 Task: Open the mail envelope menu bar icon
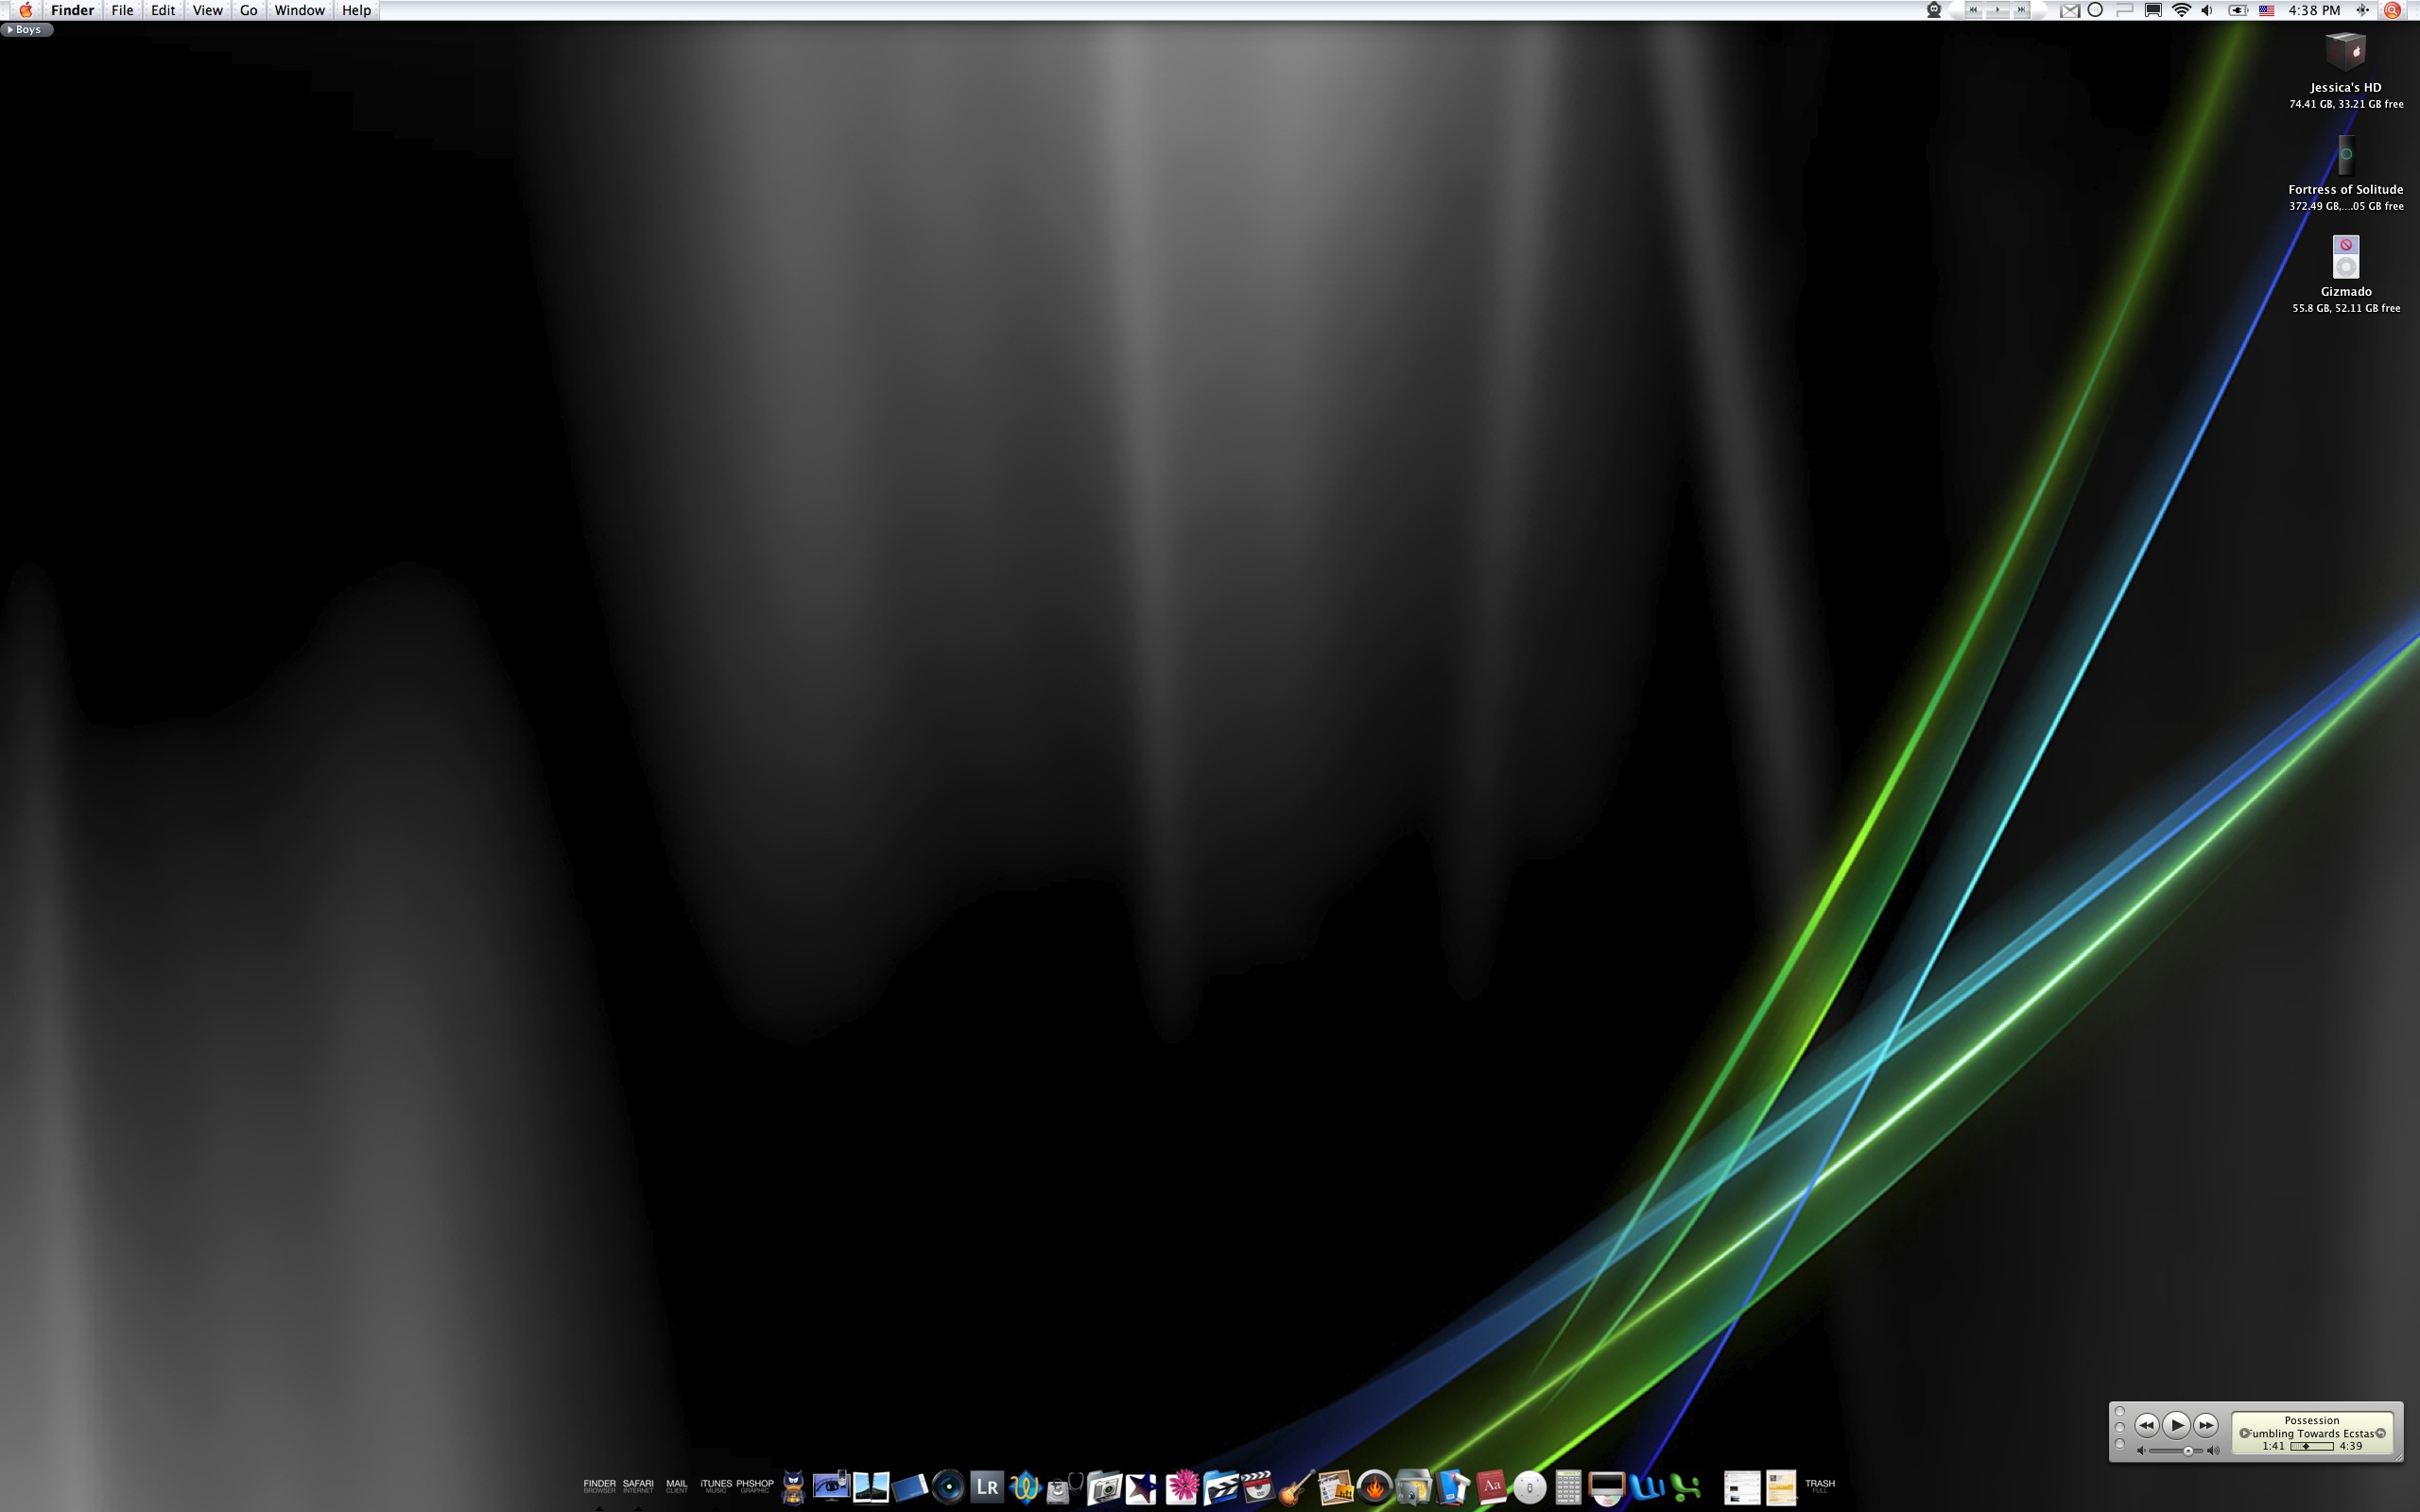click(2070, 10)
